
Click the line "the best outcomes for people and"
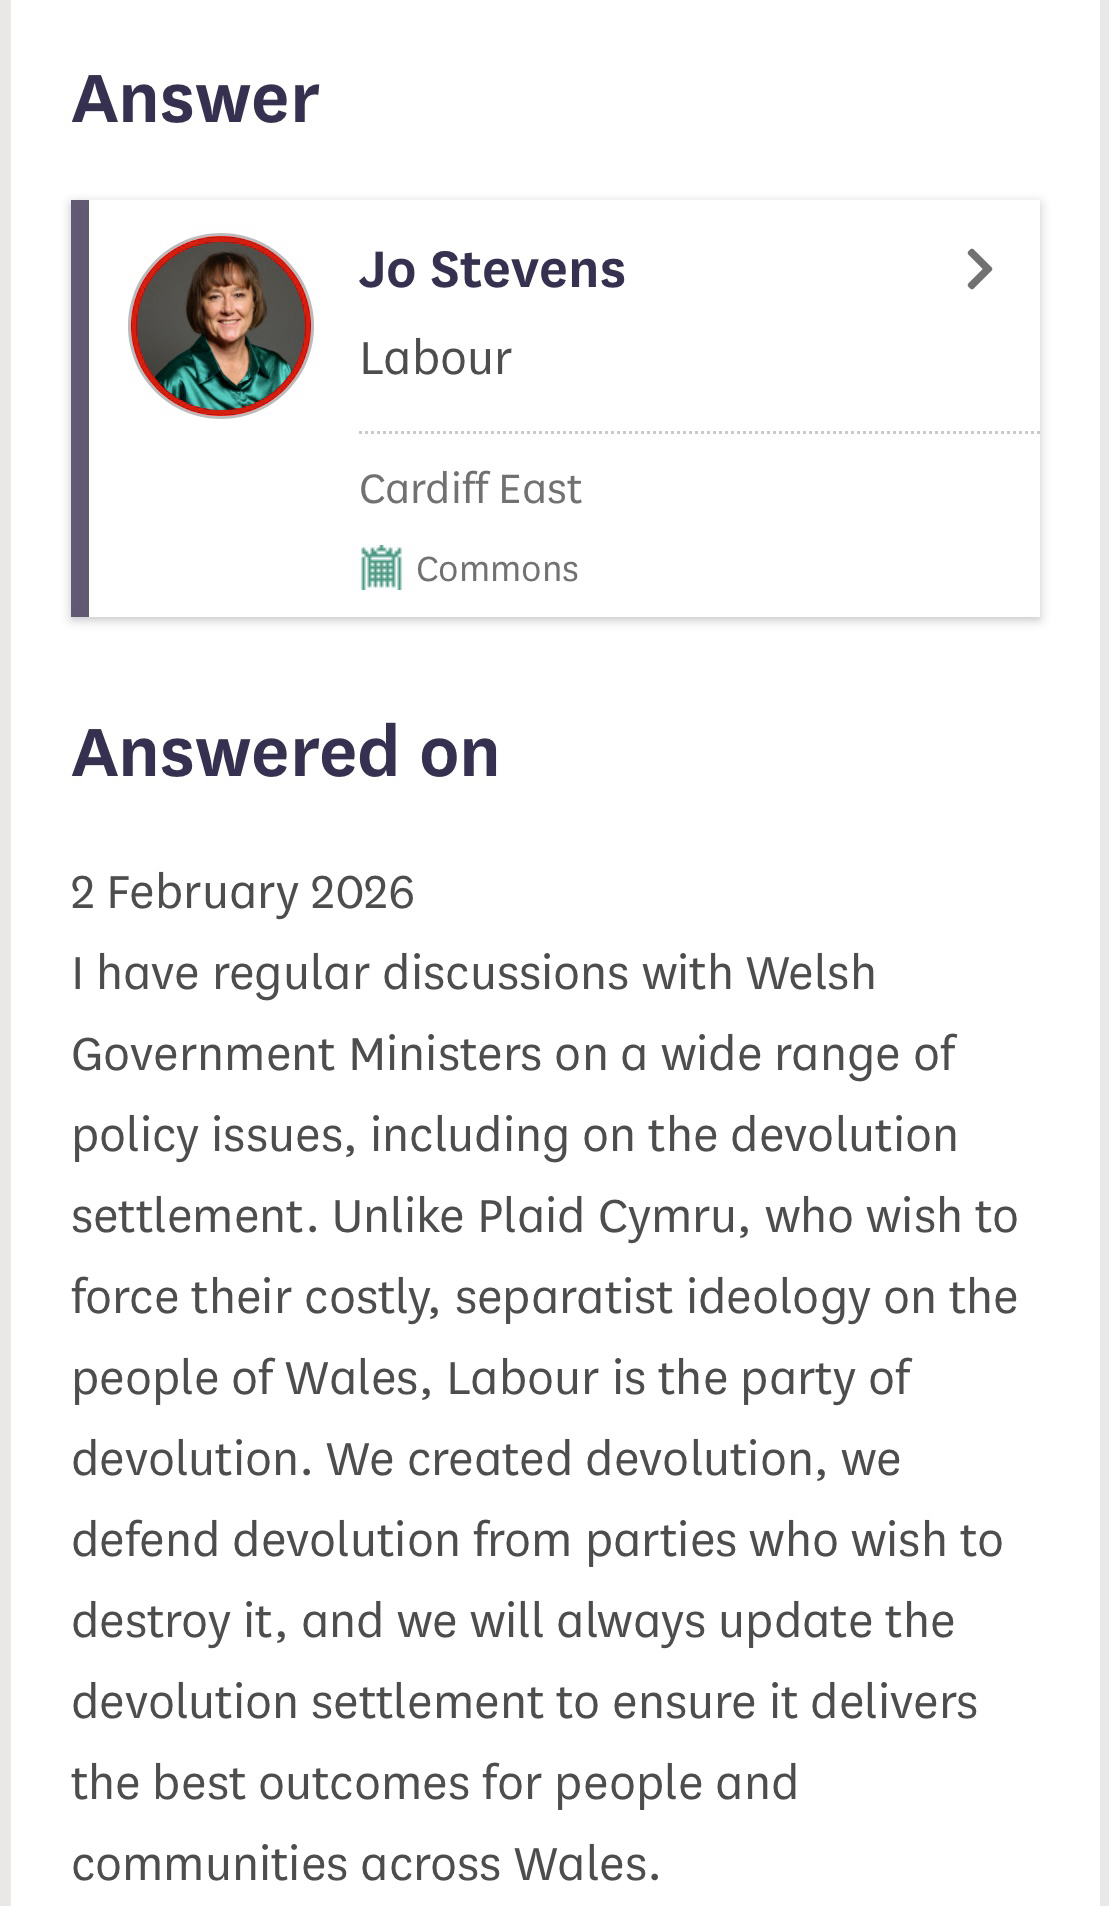(x=435, y=1783)
